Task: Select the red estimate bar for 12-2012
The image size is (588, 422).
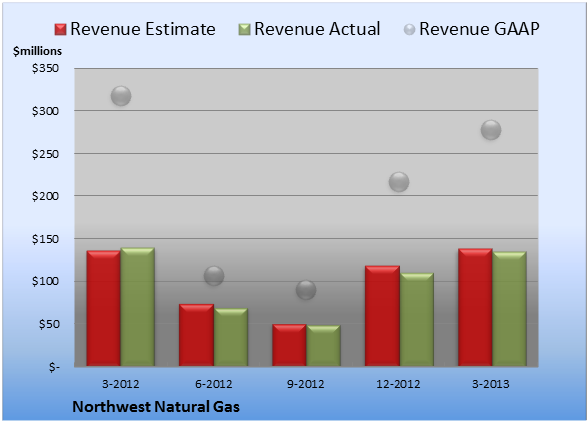Action: (x=382, y=316)
